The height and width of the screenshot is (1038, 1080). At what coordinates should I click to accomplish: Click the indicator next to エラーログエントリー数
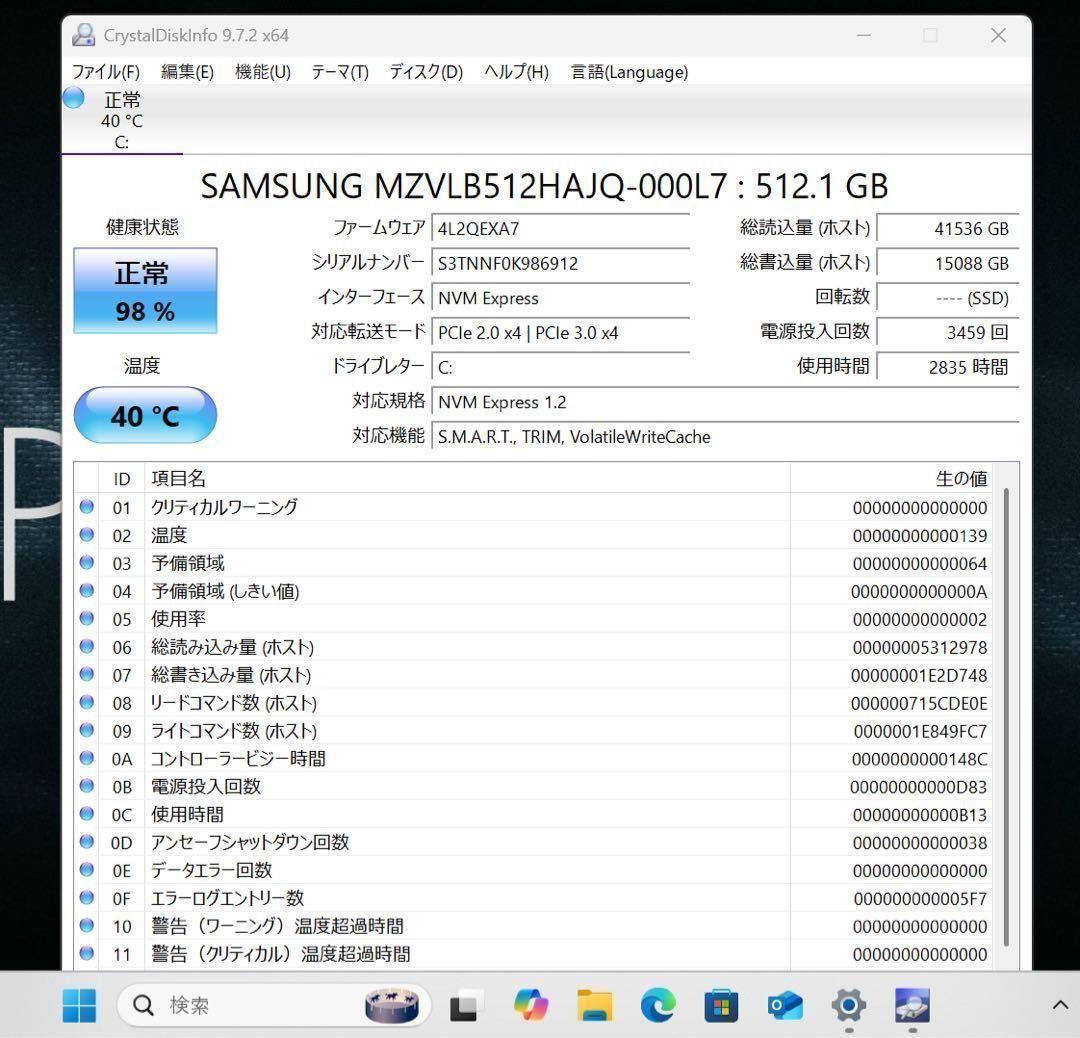pyautogui.click(x=87, y=898)
